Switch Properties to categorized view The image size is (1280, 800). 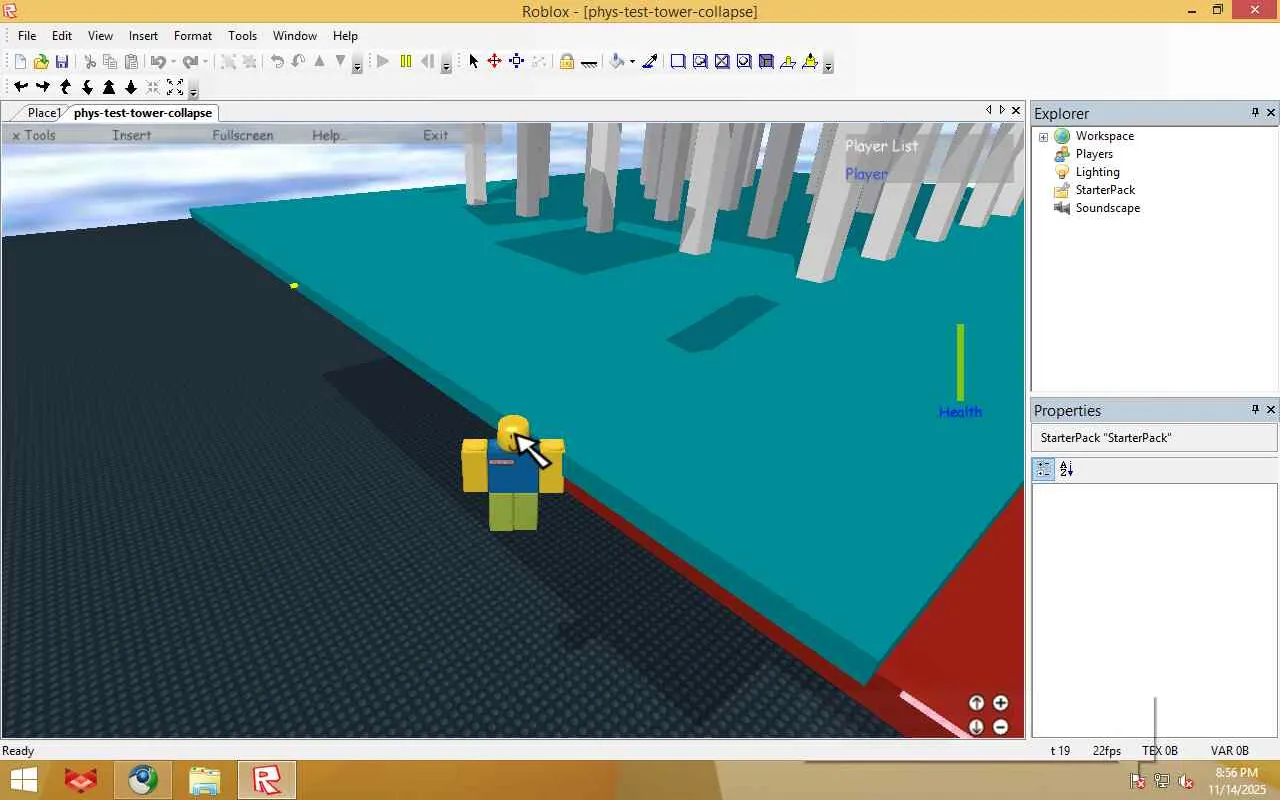coord(1043,469)
